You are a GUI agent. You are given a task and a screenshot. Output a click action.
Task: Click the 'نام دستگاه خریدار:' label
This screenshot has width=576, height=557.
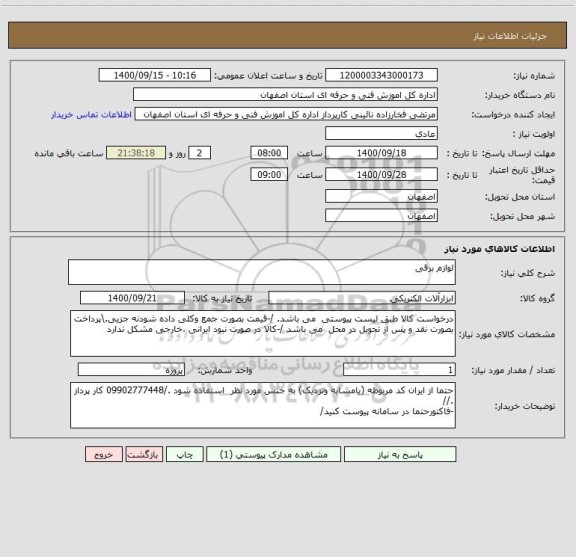point(520,96)
